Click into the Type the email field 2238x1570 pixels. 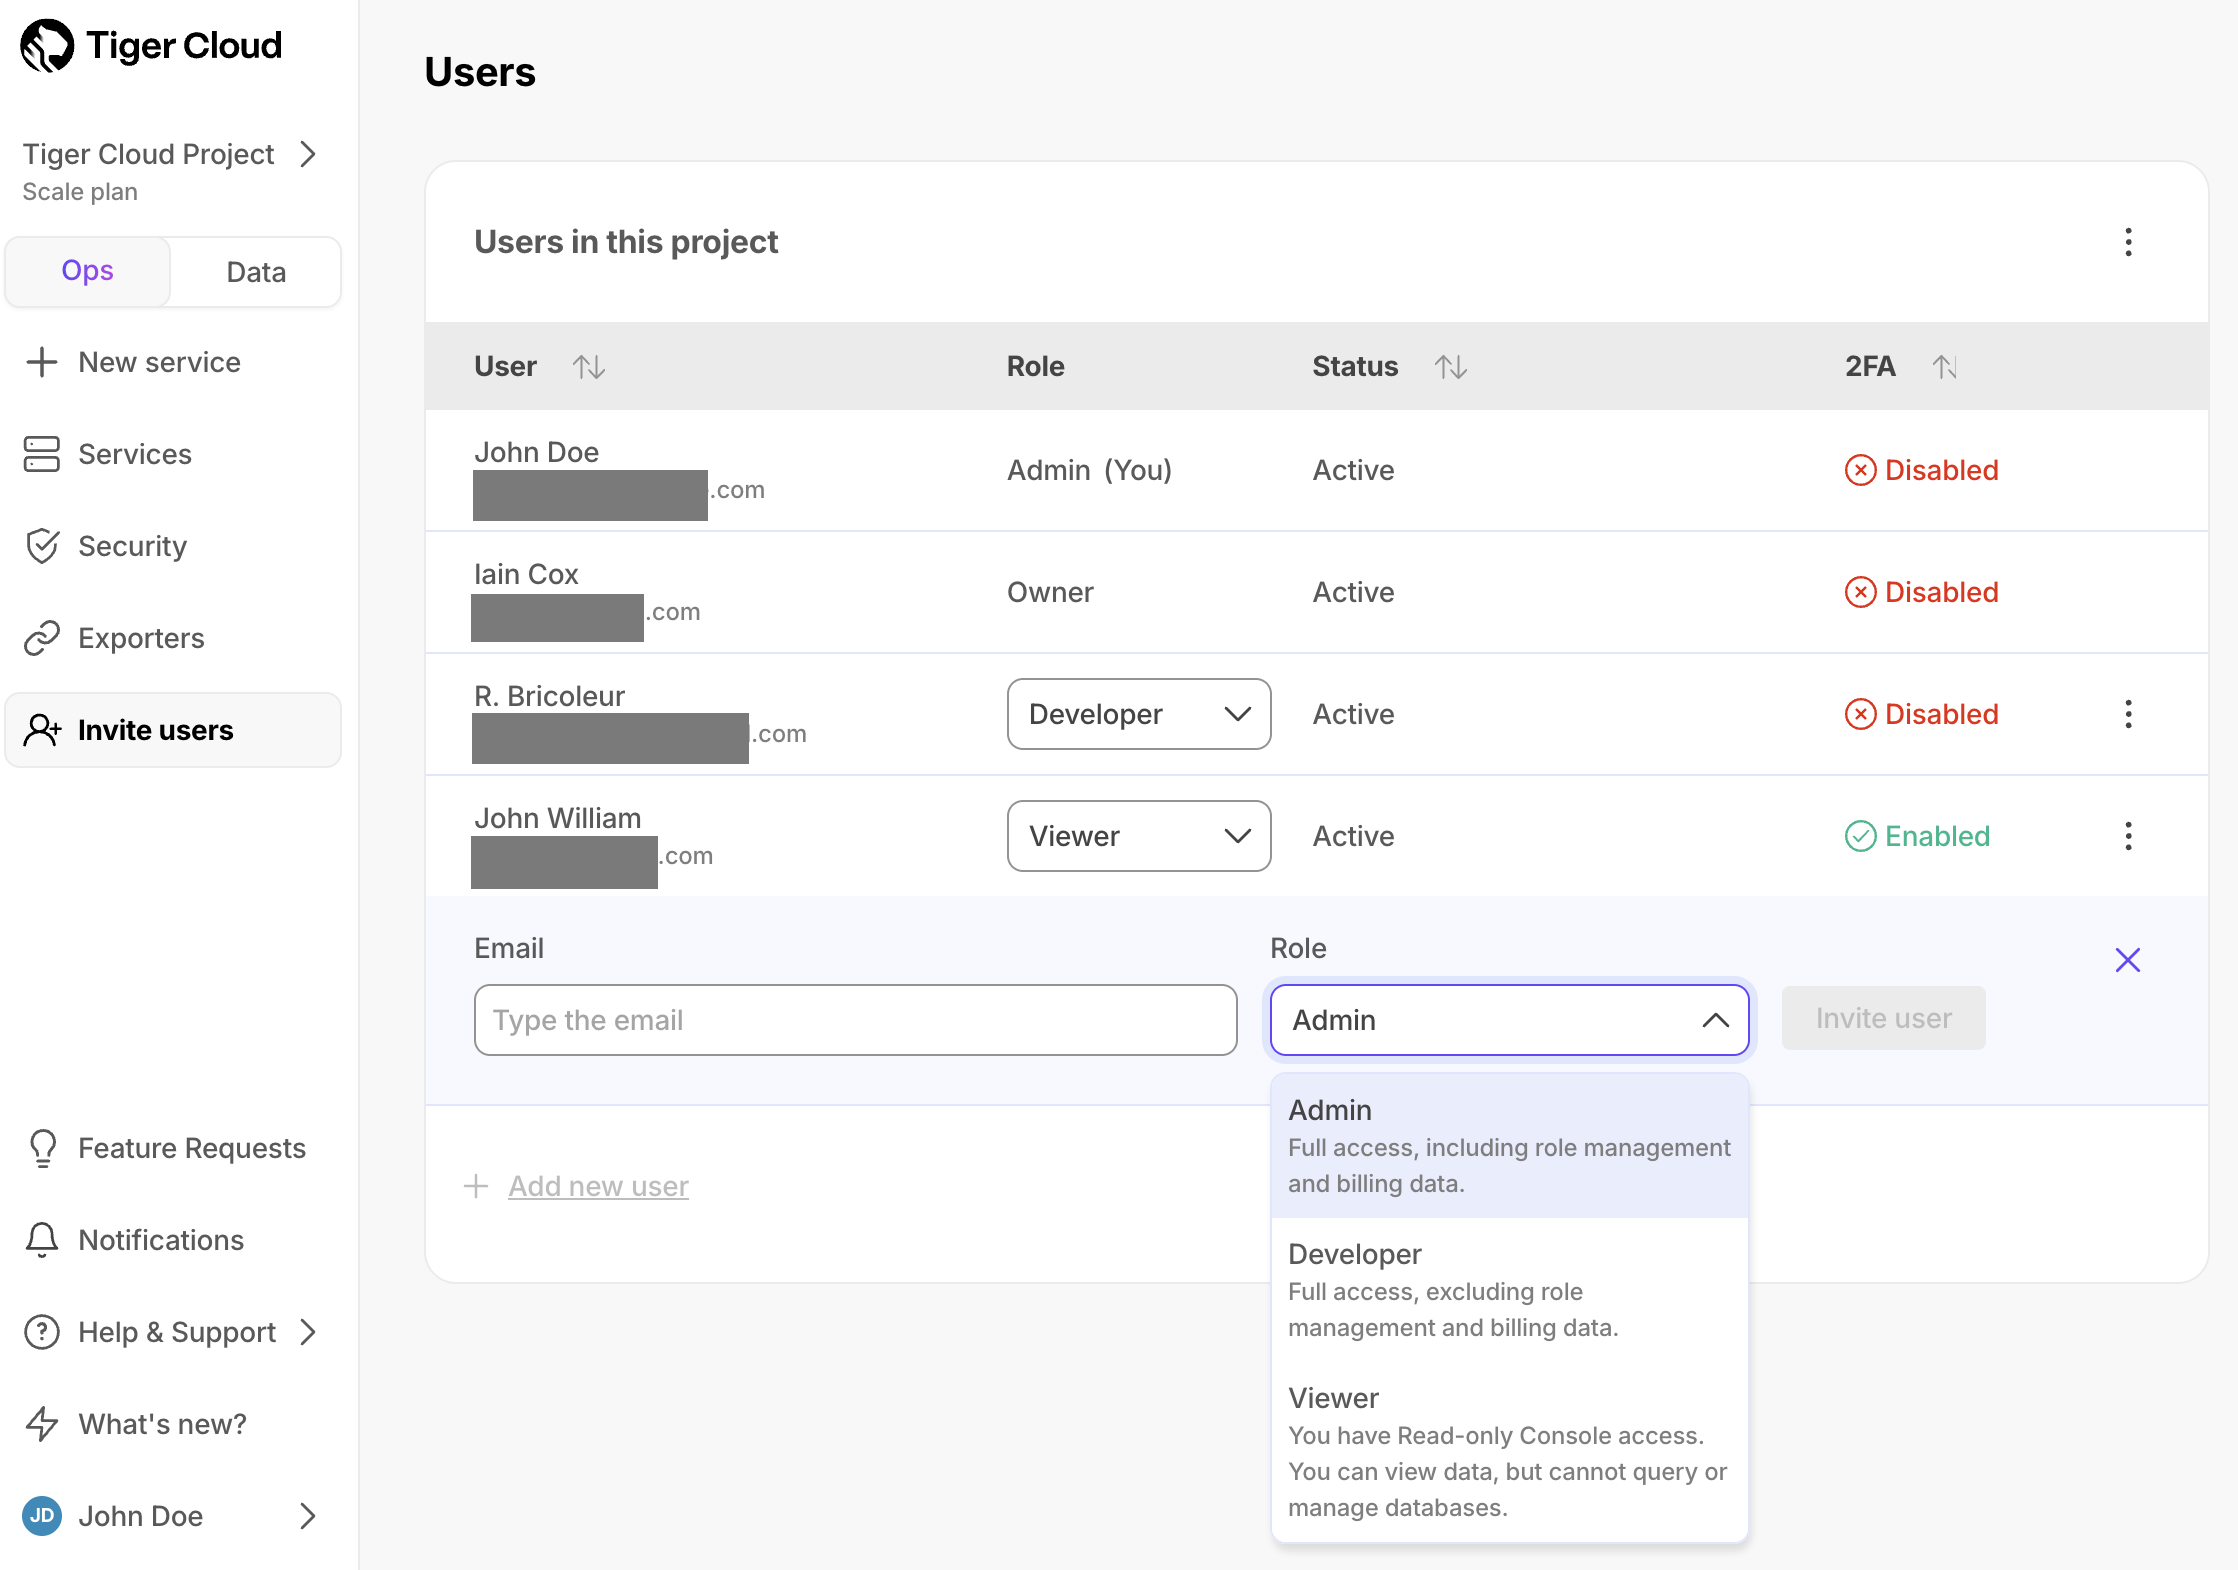pos(855,1020)
